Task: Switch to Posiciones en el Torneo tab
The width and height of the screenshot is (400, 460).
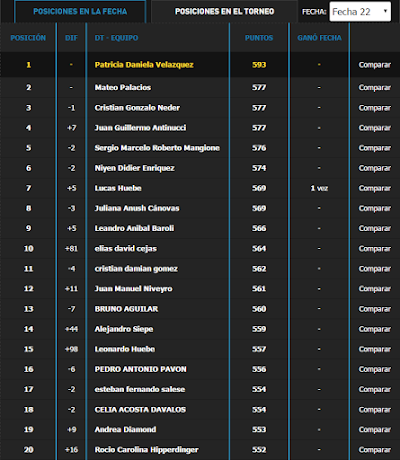Action: click(224, 12)
